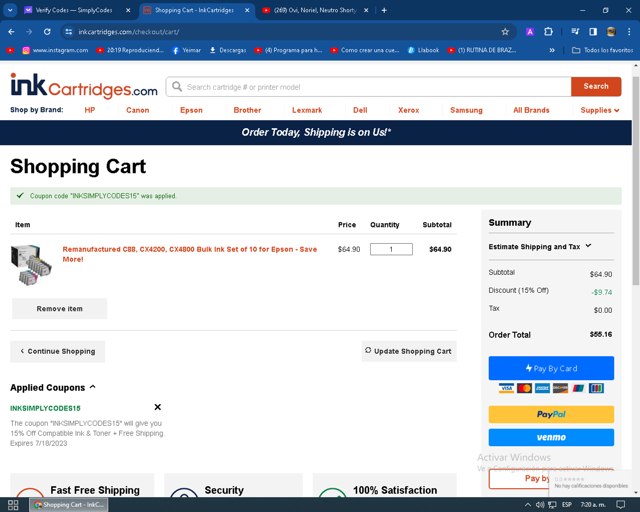
Task: Go forward in browser history
Action: click(29, 32)
